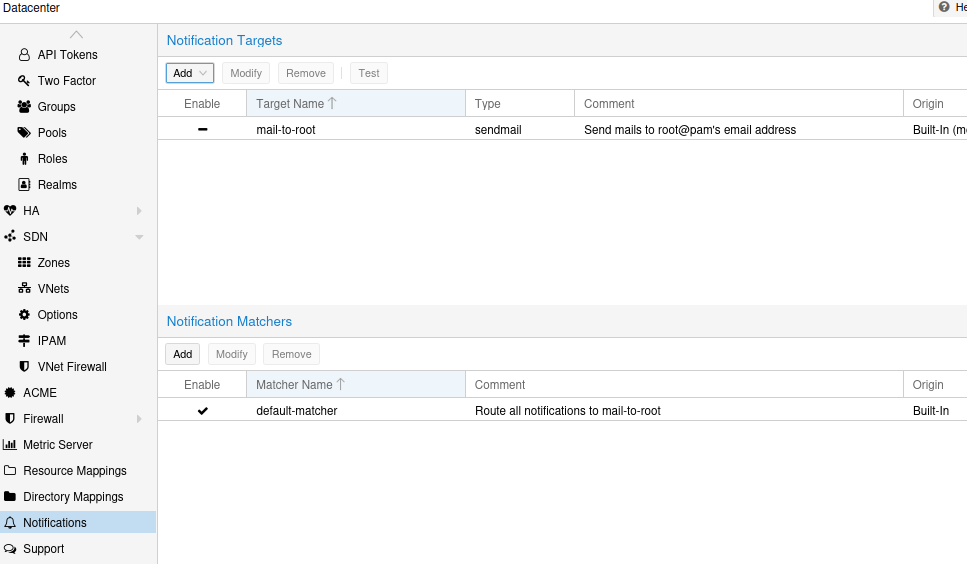Toggle enable checkmark of default-matcher
Viewport: 967px width, 564px height.
click(x=203, y=411)
